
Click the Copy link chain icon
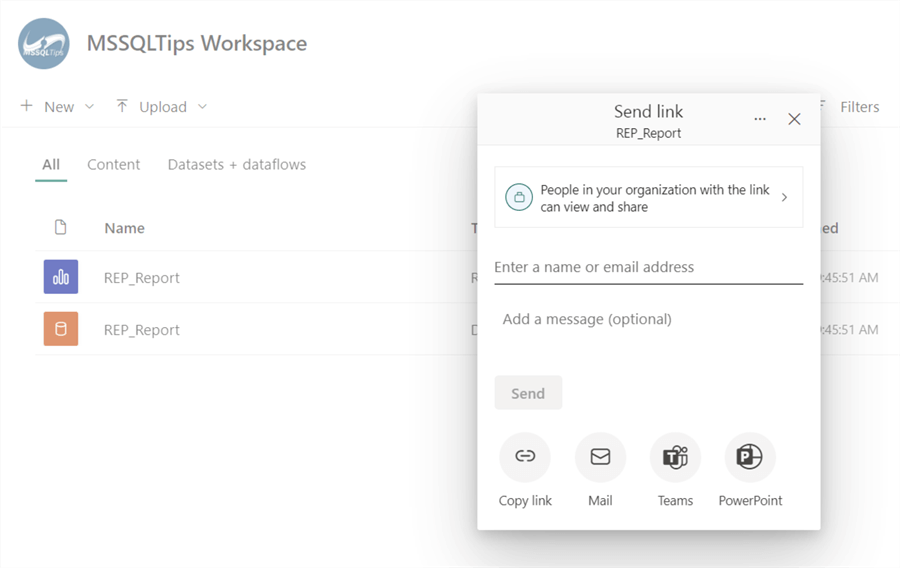coord(525,457)
